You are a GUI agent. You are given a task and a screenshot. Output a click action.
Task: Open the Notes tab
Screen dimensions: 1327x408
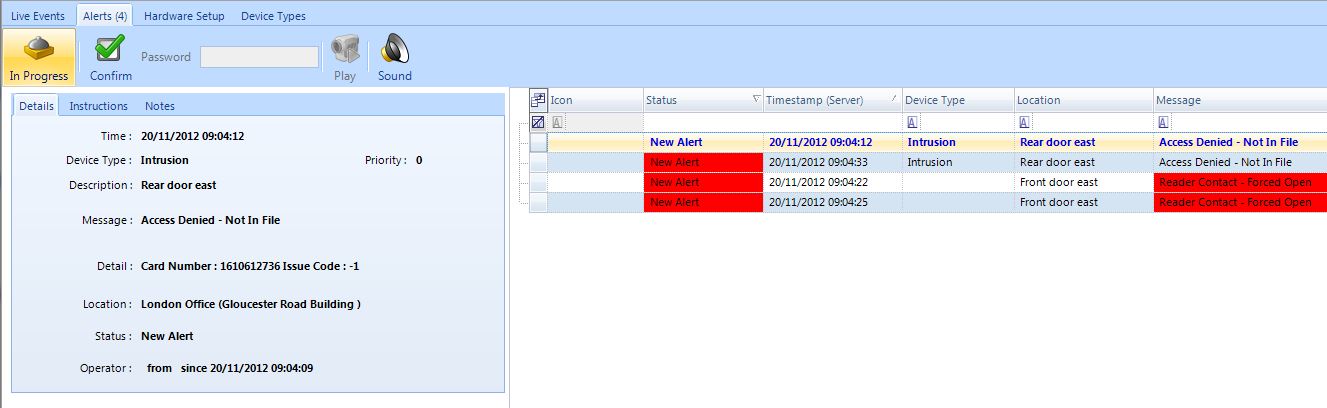point(160,106)
